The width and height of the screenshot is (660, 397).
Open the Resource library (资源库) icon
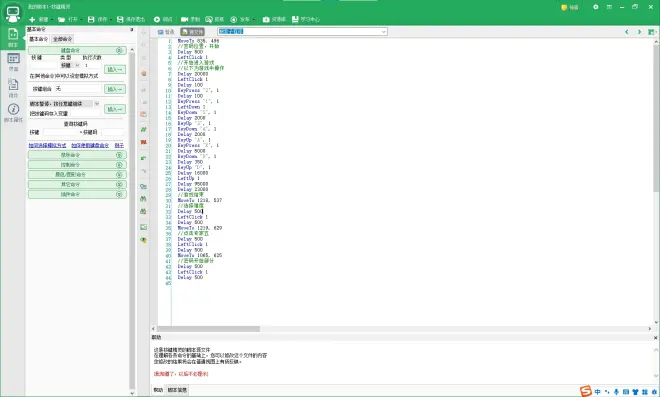[x=266, y=19]
